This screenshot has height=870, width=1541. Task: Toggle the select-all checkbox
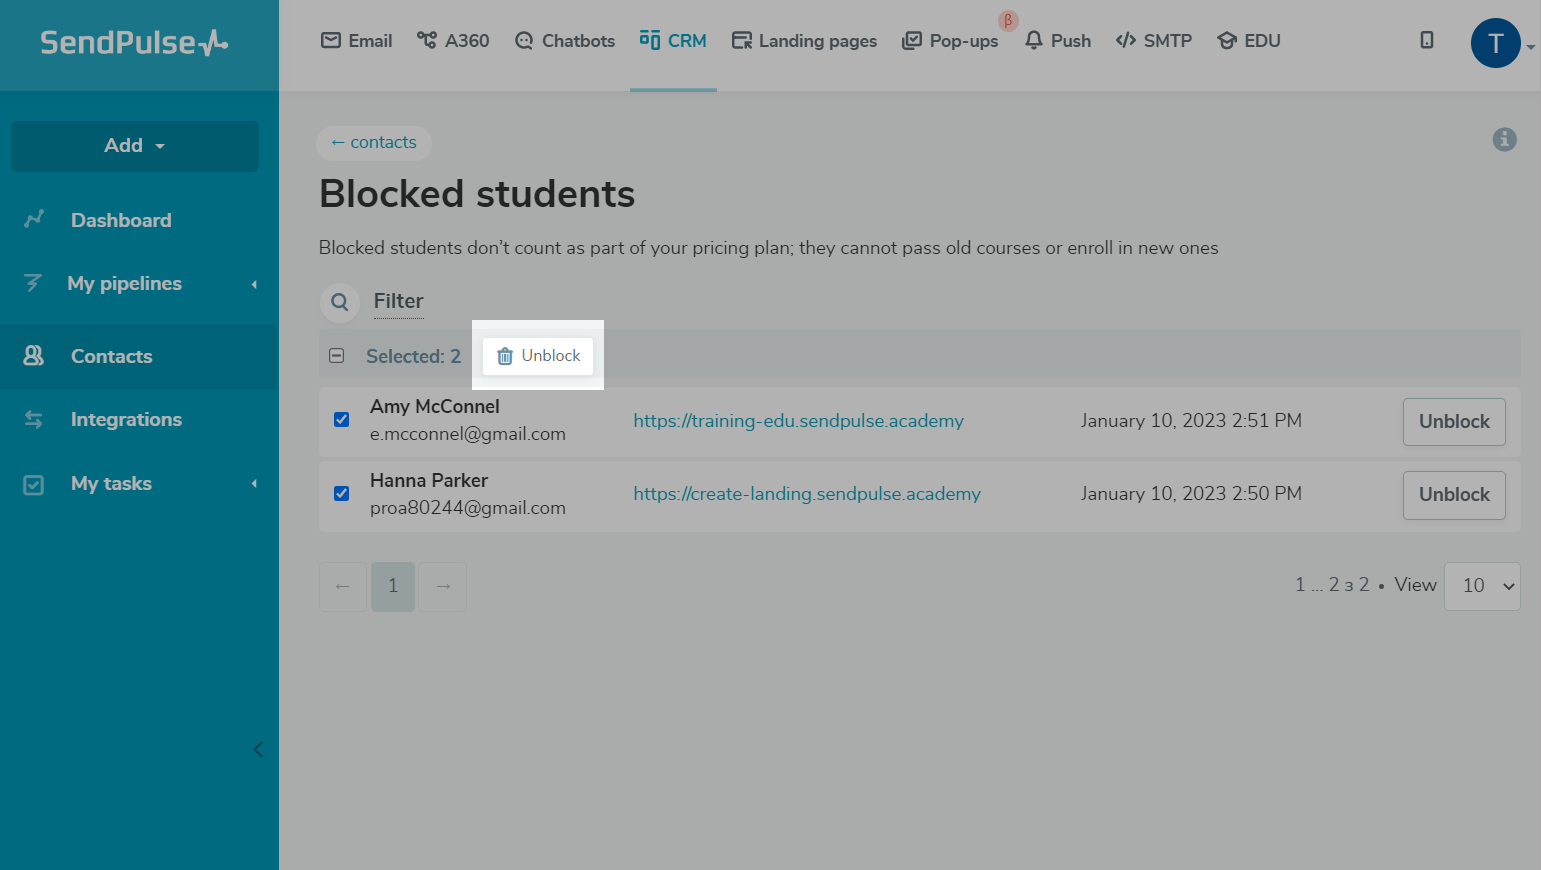337,356
